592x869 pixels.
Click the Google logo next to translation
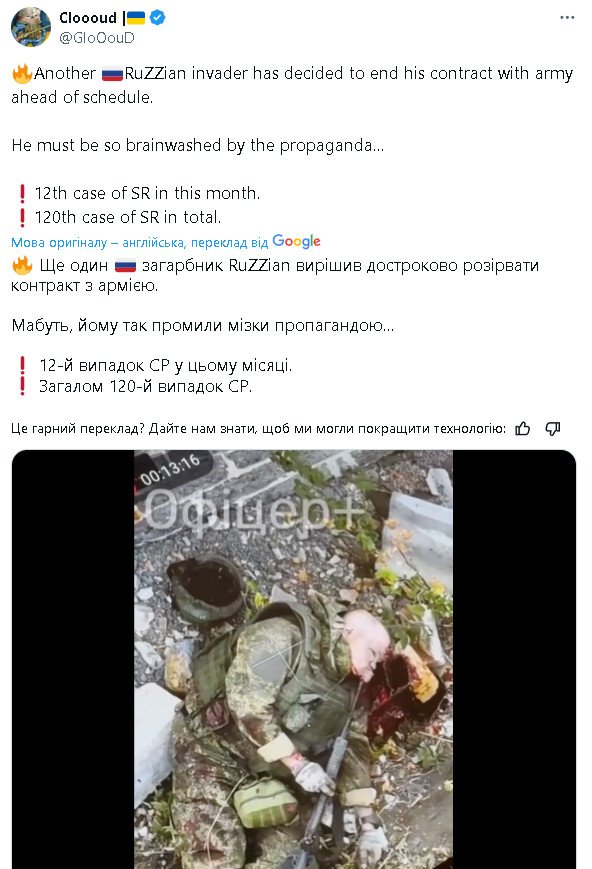(297, 241)
